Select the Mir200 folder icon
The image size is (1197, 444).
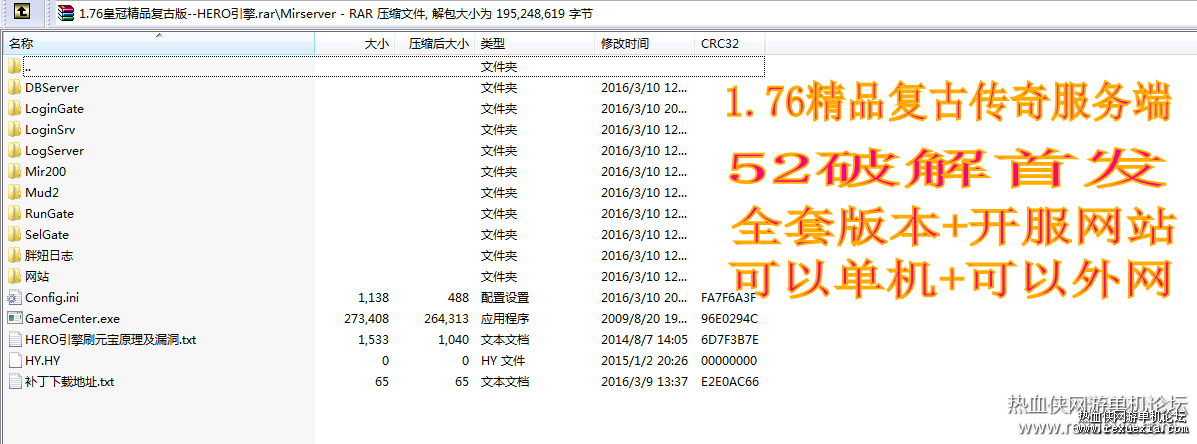click(x=15, y=171)
